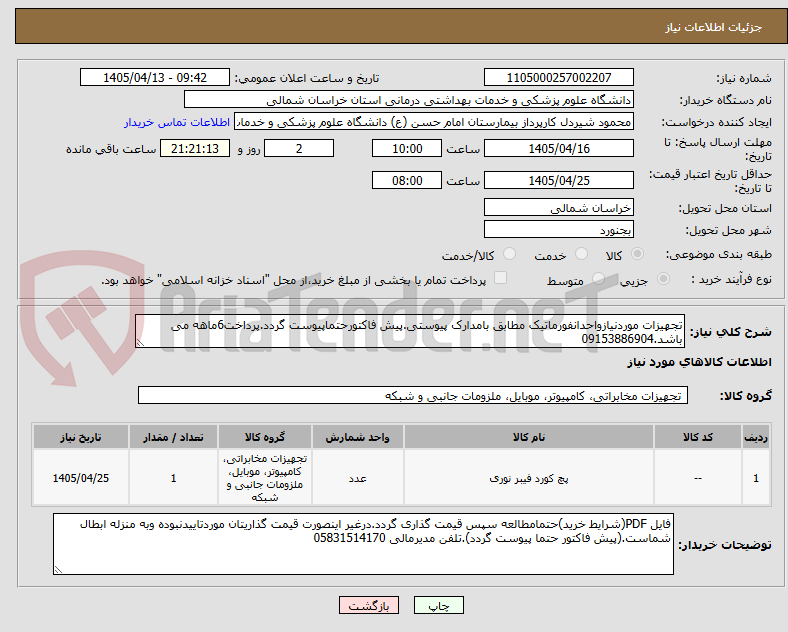Select the خدمت radio button
The height and width of the screenshot is (632, 788).
pos(581,254)
